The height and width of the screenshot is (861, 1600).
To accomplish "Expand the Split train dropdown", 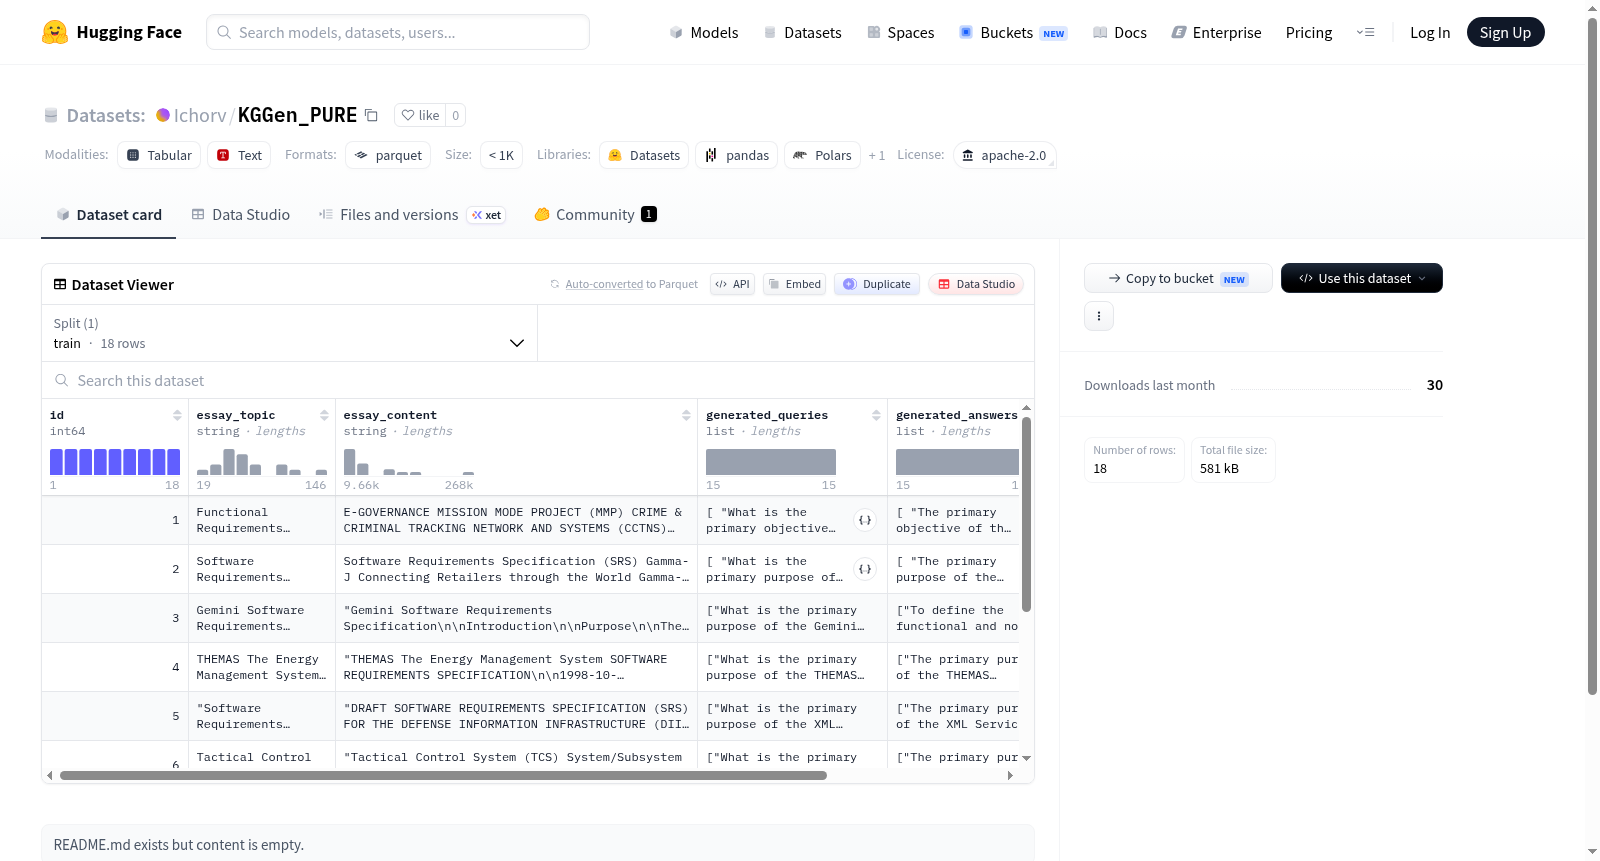I will 289,333.
